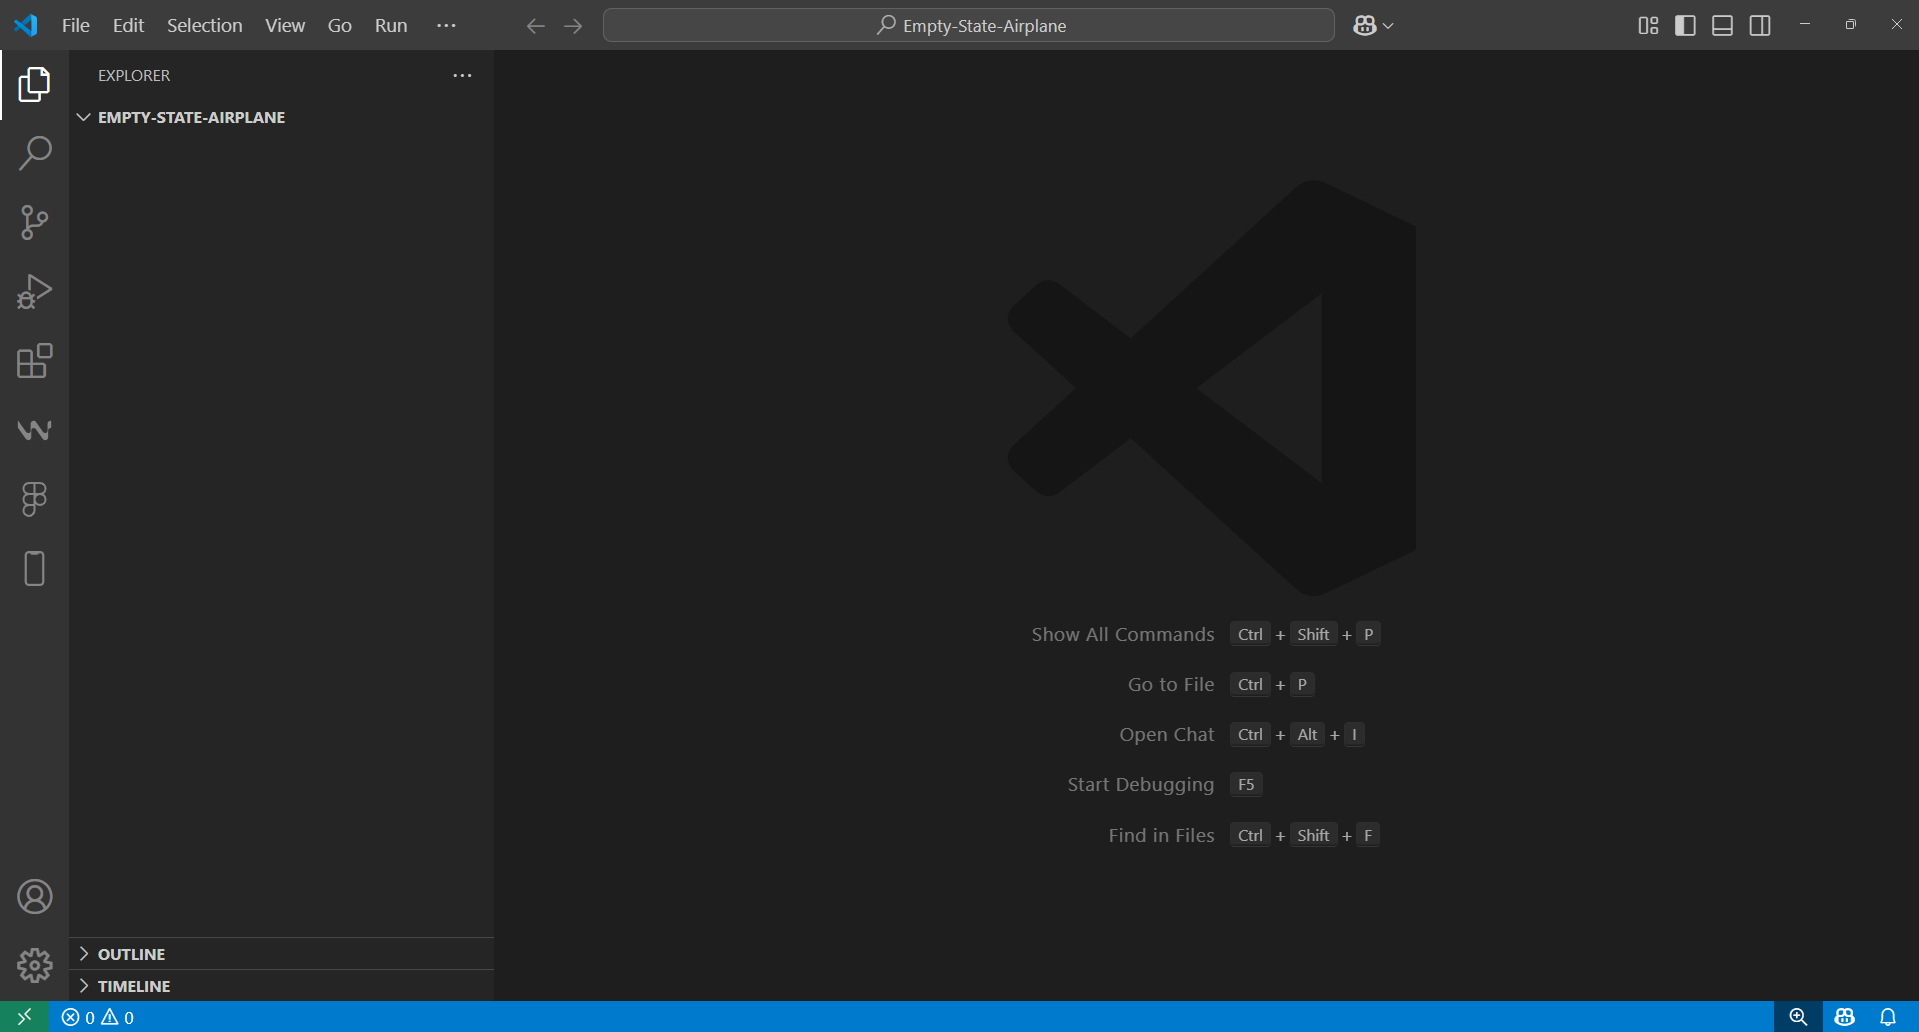Go back in navigation history
Screen dimensions: 1919x1032
[535, 26]
